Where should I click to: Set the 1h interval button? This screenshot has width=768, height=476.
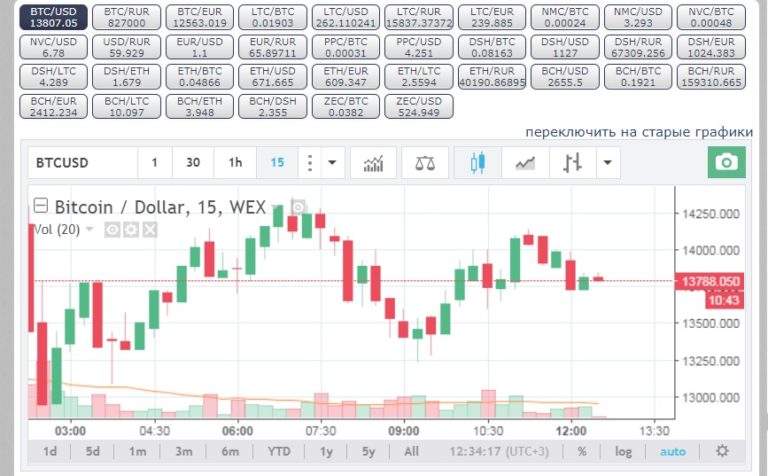236,163
